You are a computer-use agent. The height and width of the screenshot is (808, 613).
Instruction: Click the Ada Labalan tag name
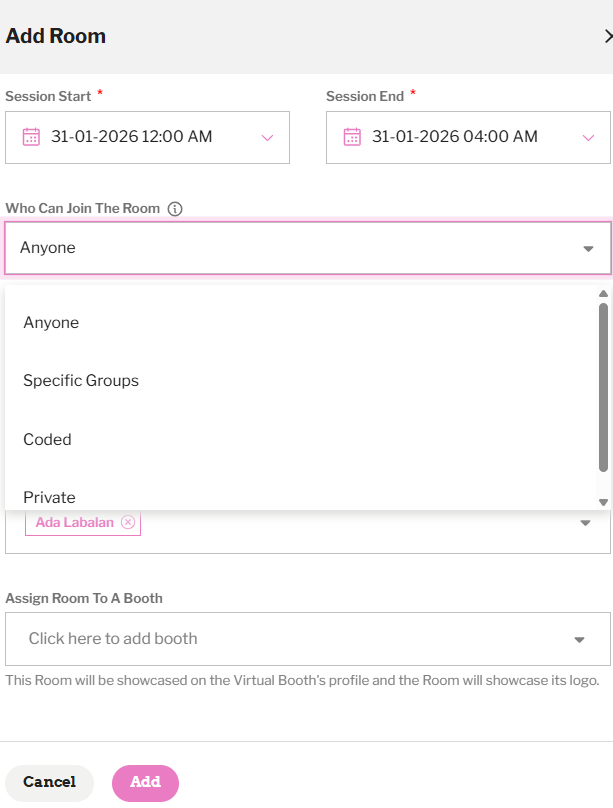point(75,522)
